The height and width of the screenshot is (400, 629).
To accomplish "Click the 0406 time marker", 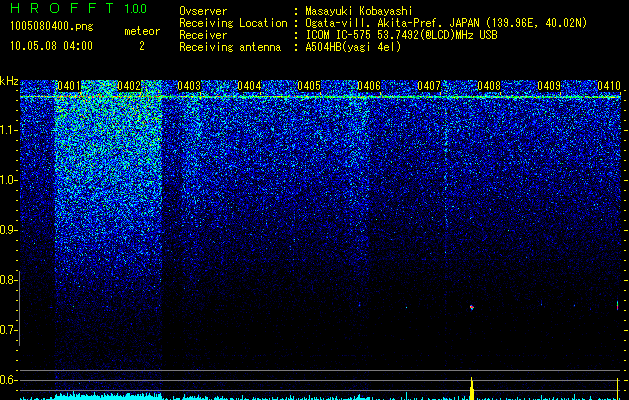I will tap(369, 86).
